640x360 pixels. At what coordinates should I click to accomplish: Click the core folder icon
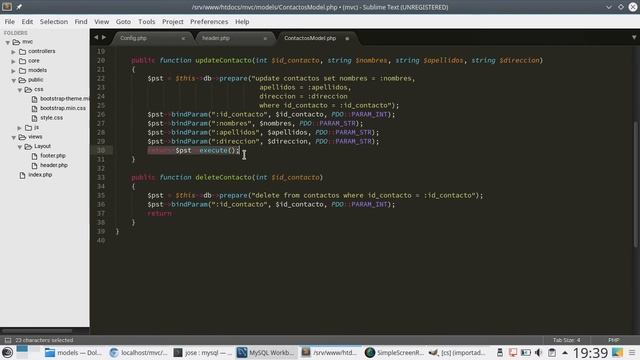point(22,61)
